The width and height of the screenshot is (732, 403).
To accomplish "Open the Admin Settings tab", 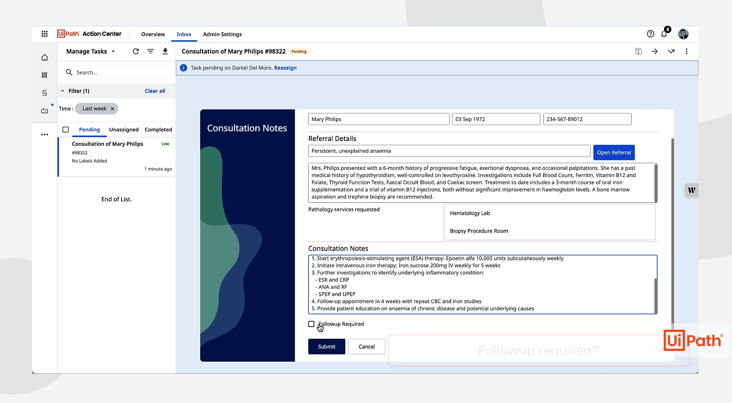I will point(222,34).
